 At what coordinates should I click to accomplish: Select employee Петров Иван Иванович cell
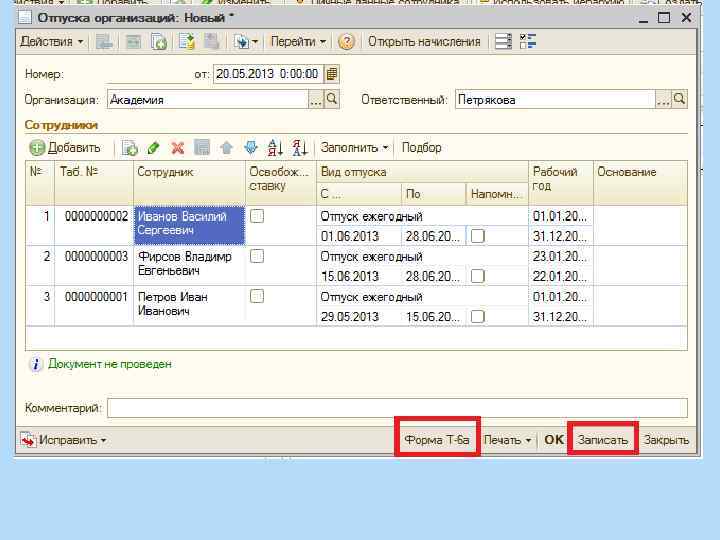pos(189,305)
